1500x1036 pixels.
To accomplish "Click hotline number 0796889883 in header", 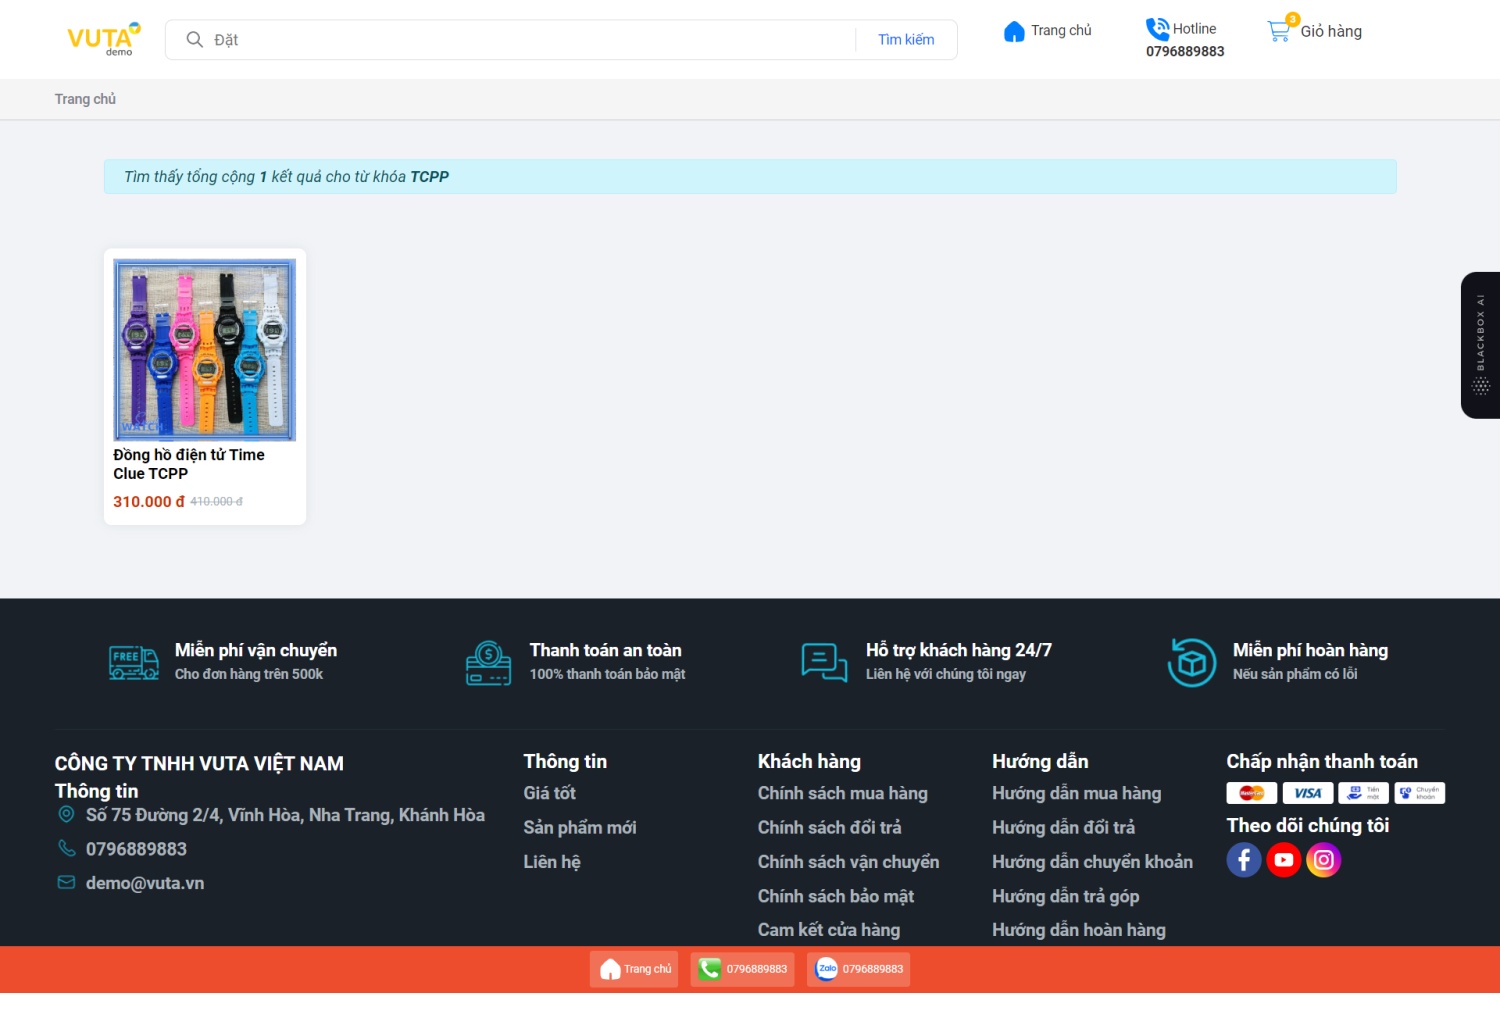I will [x=1185, y=51].
